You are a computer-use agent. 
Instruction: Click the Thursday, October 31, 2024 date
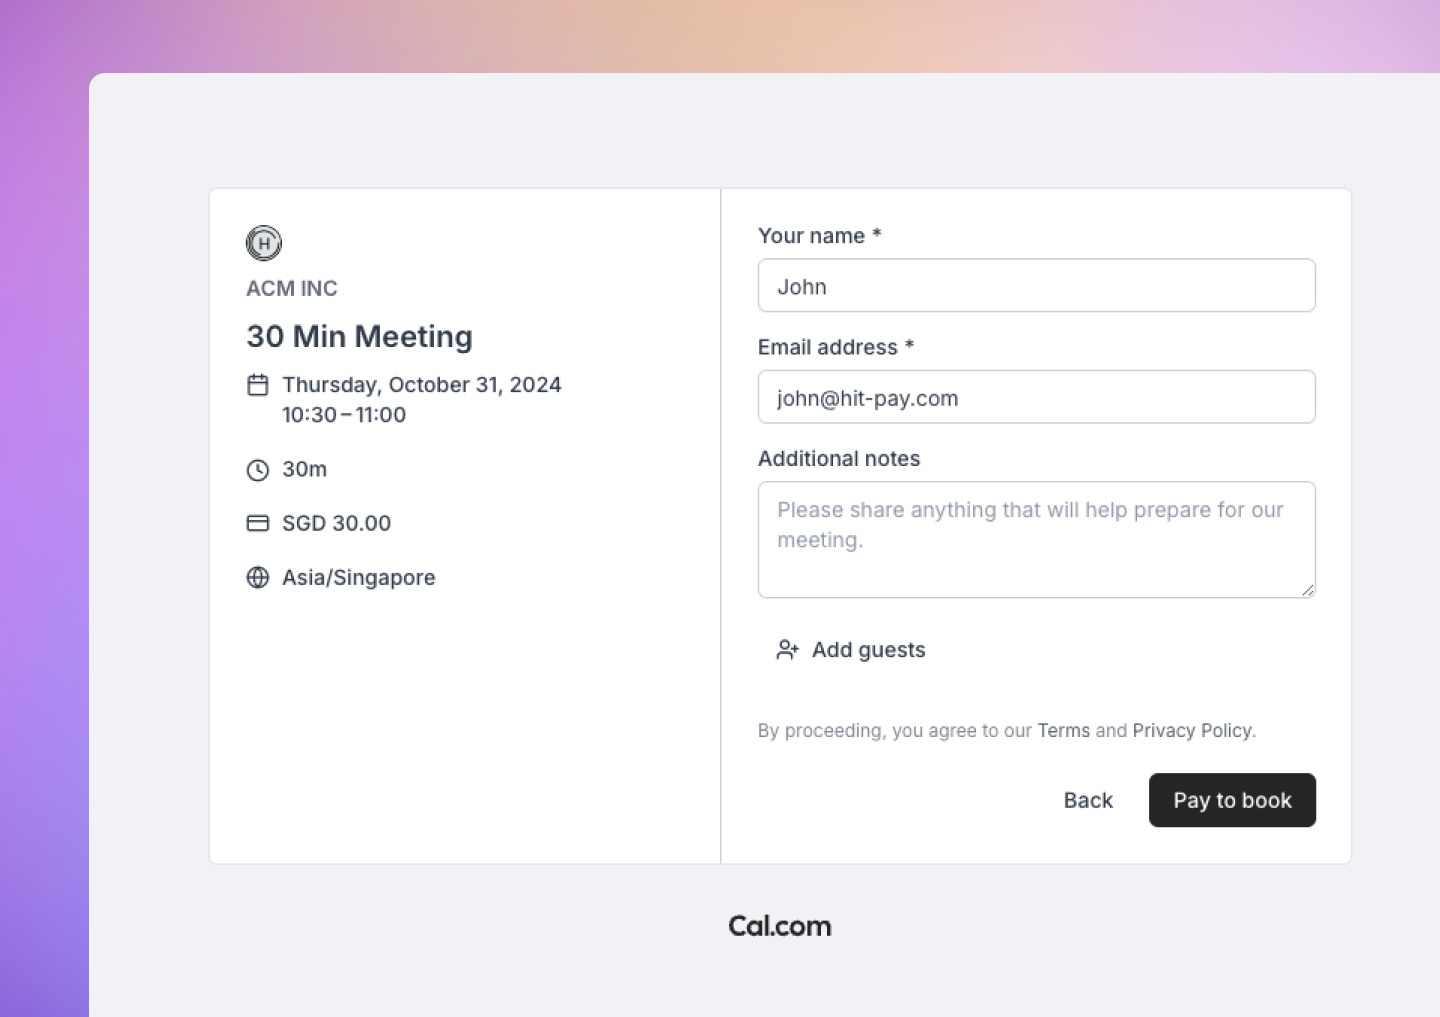pos(422,385)
